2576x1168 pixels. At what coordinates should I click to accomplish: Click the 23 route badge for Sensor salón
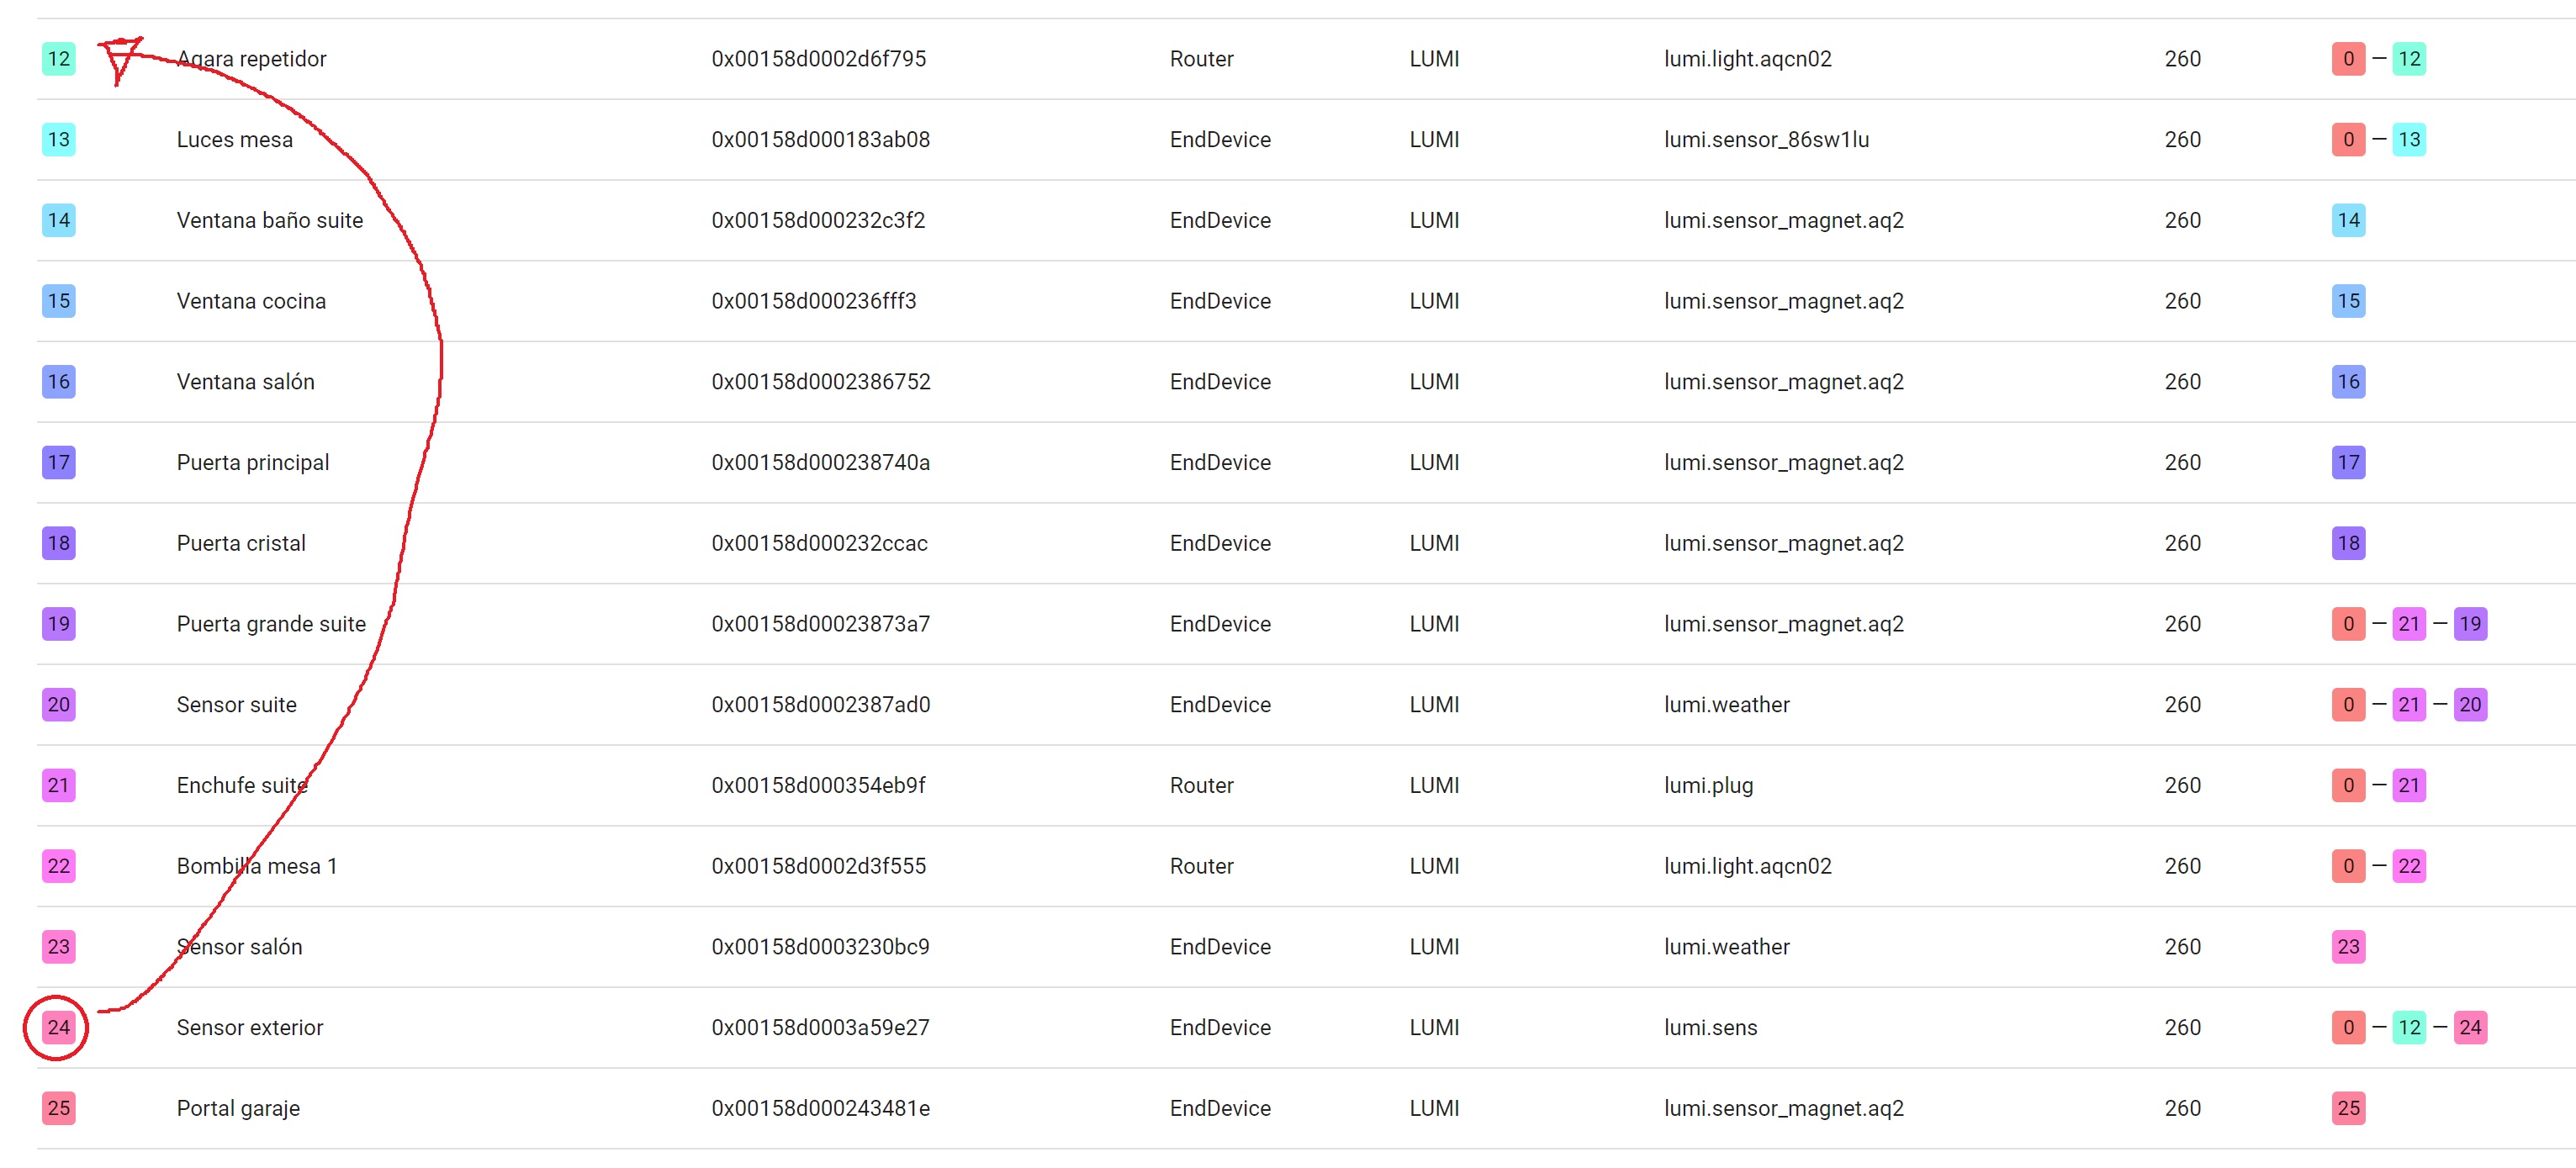pos(2348,947)
